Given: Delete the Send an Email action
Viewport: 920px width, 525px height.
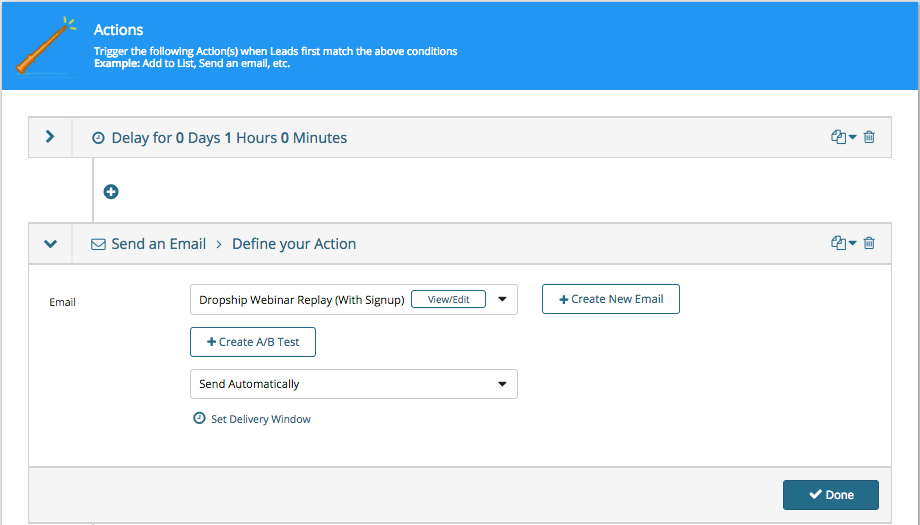Looking at the screenshot, I should [869, 243].
